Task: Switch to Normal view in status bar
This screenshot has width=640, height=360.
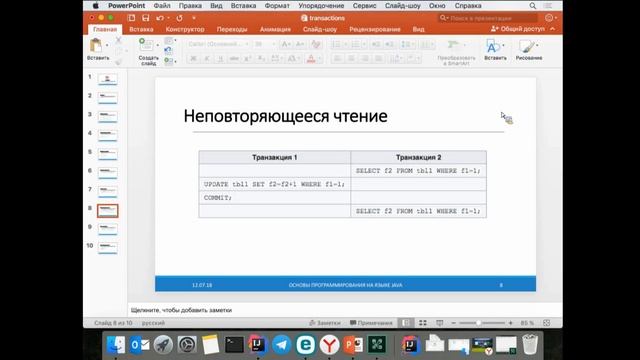Action: tap(406, 323)
